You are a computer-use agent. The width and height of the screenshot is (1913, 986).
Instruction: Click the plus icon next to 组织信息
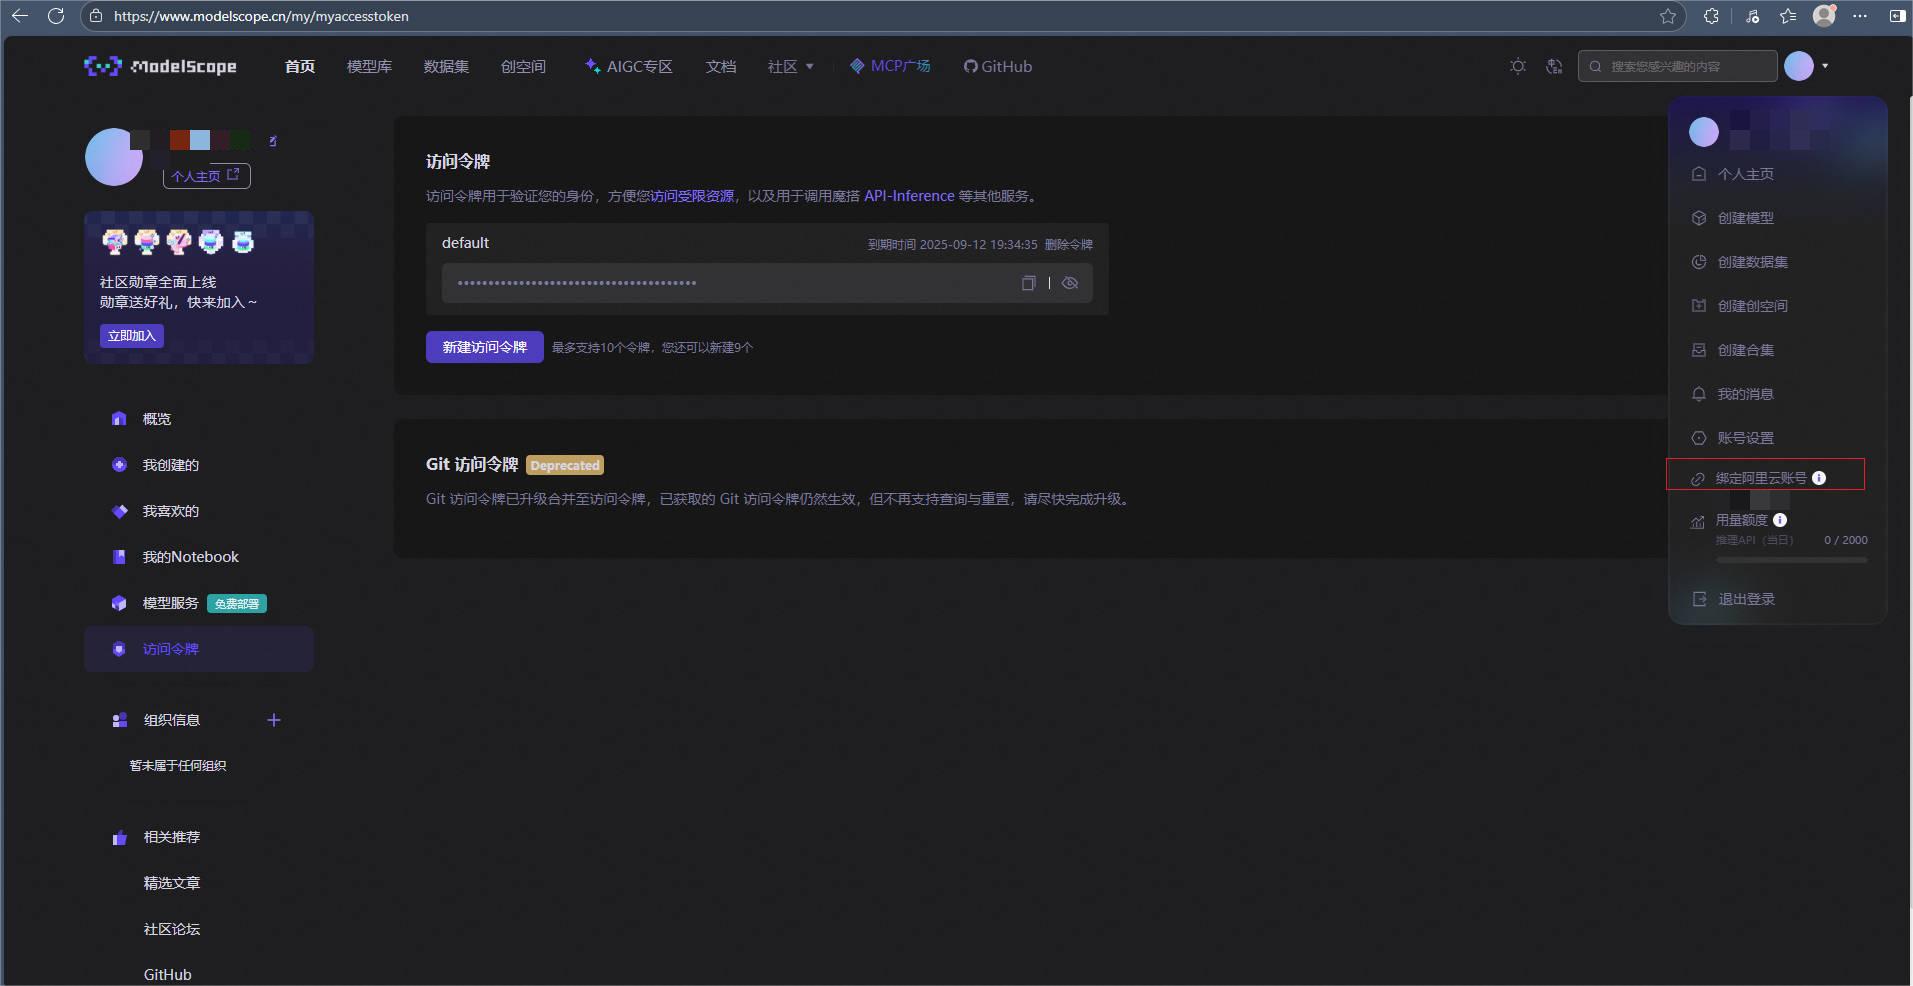click(x=273, y=719)
